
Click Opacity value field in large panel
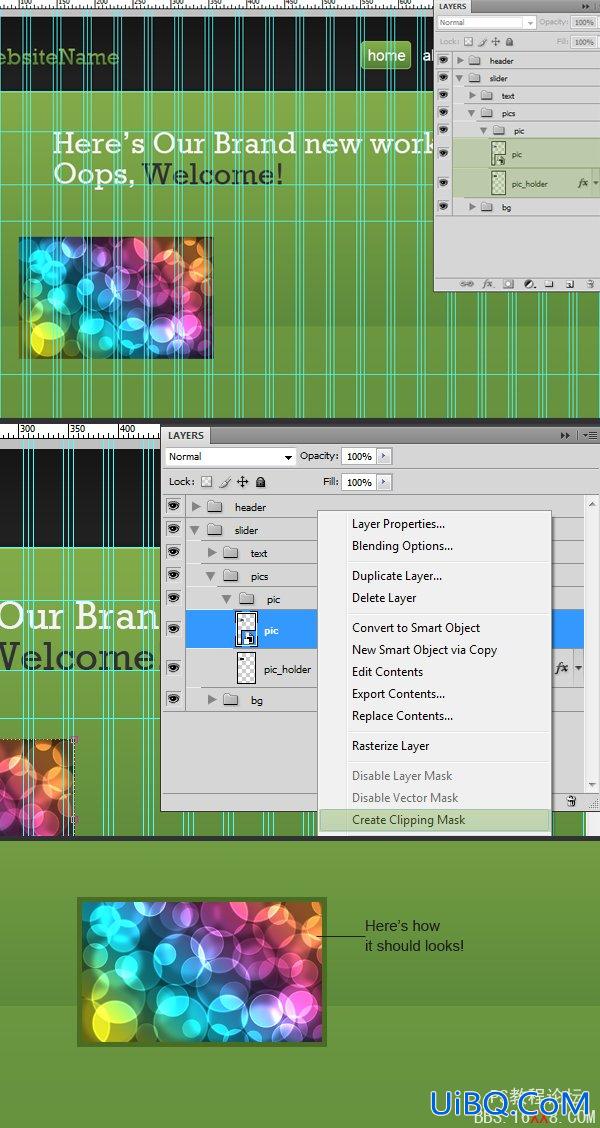click(359, 456)
